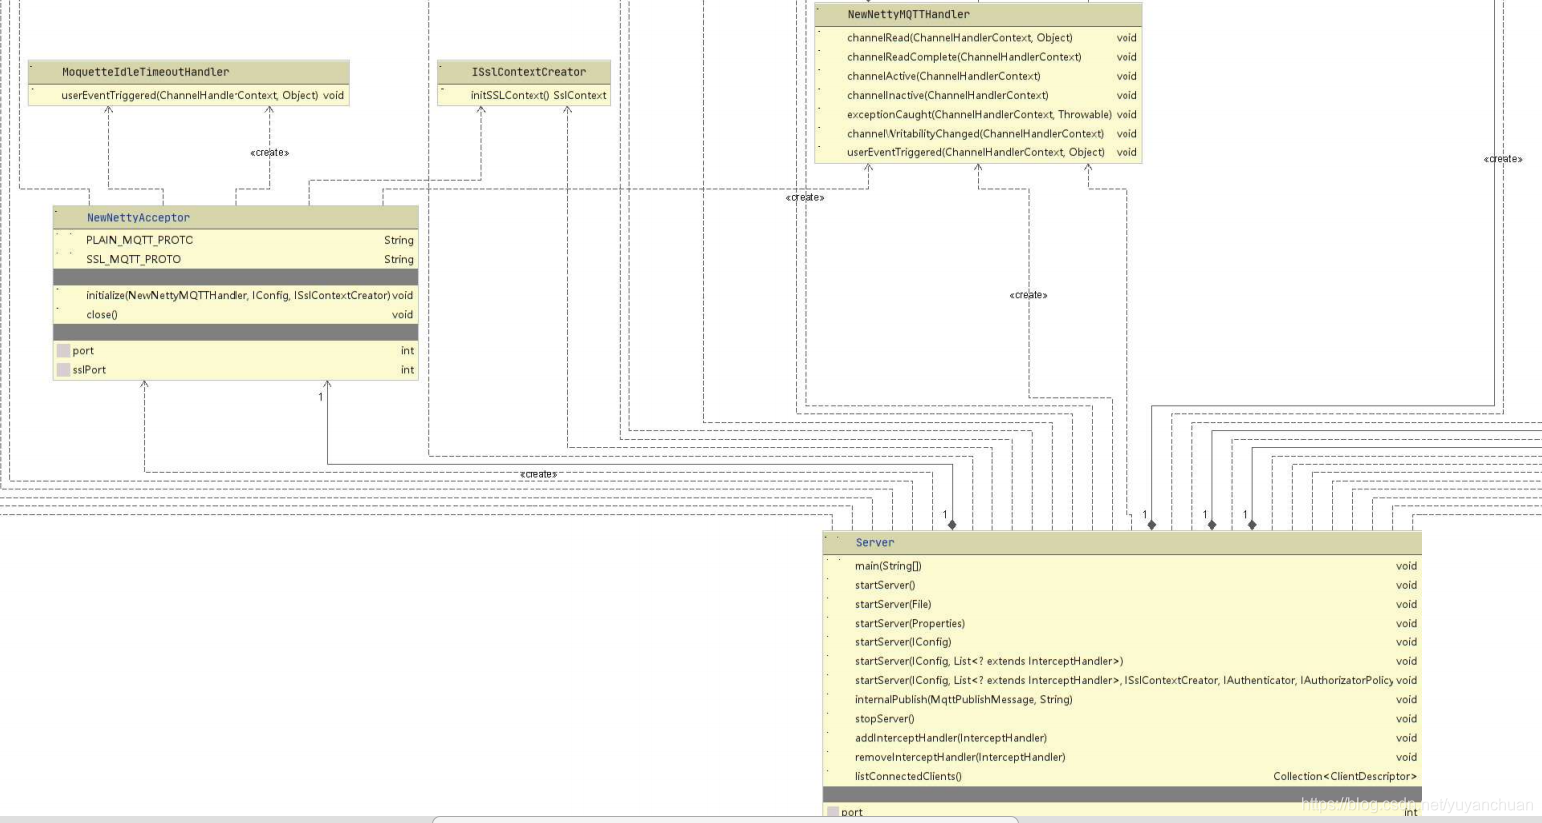
Task: Select the initSSLContext() method row
Action: 524,96
